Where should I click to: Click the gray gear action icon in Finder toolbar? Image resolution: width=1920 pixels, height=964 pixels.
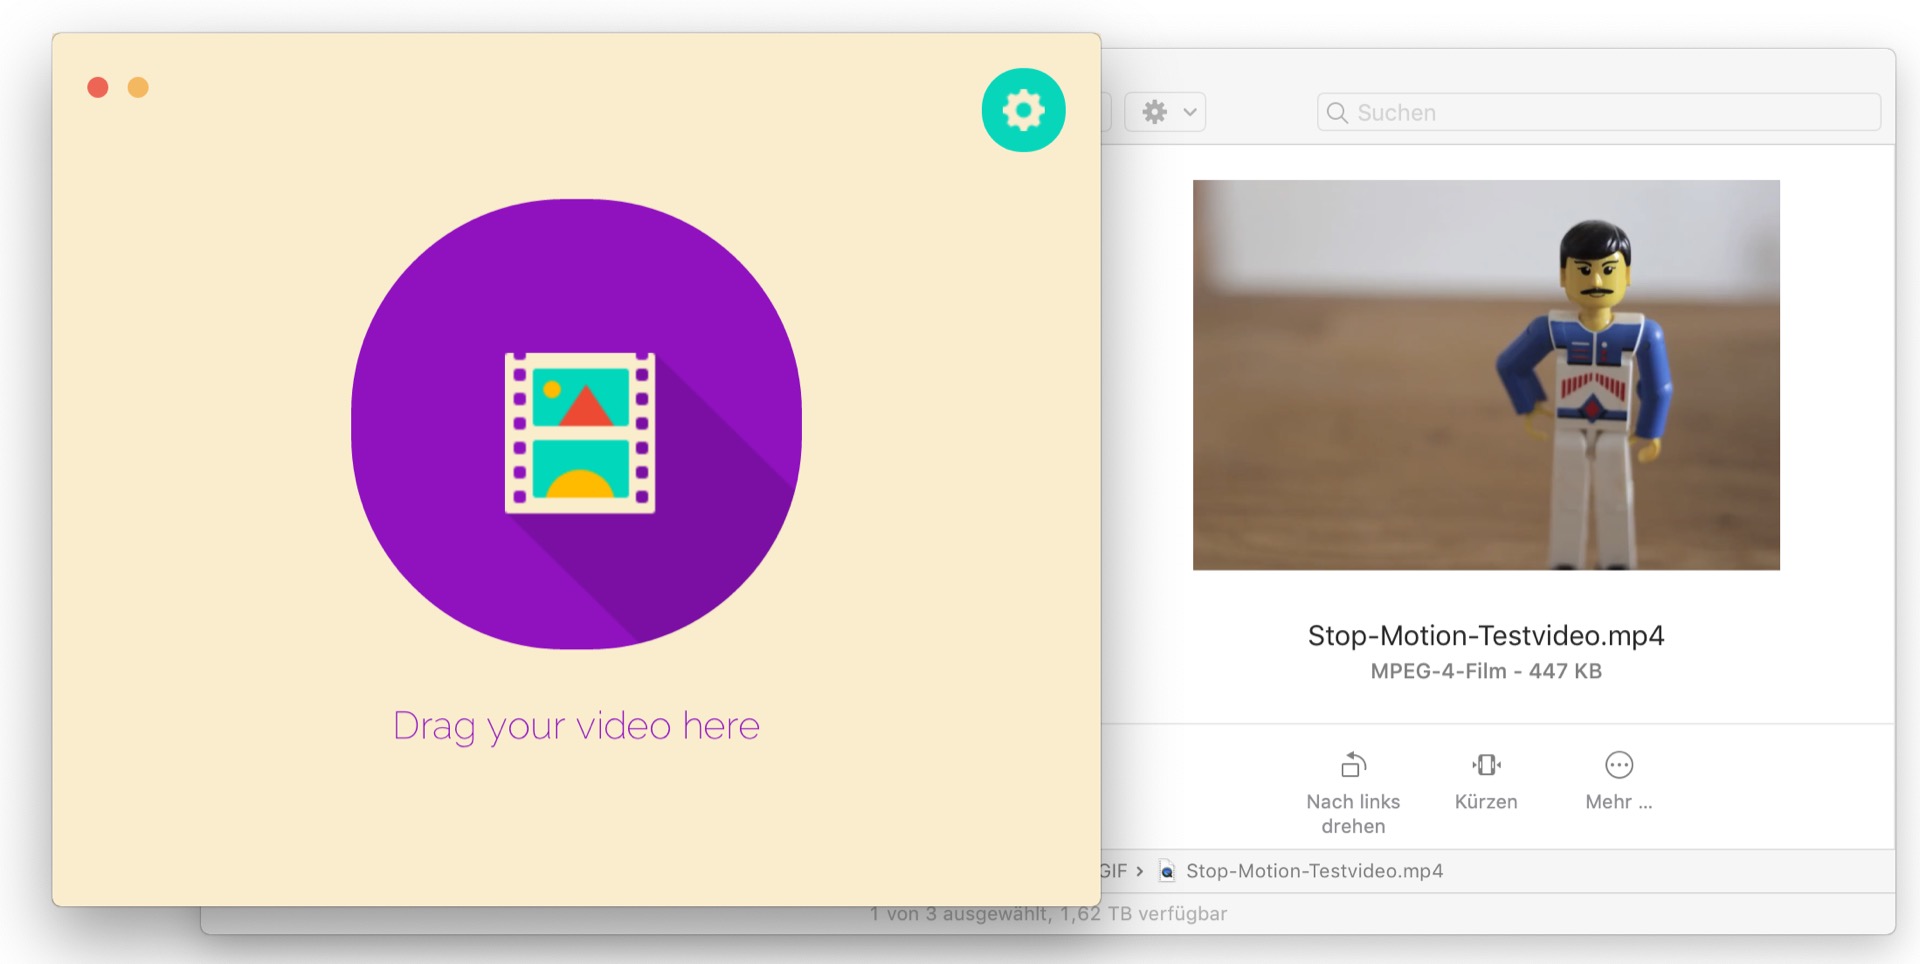(x=1155, y=112)
